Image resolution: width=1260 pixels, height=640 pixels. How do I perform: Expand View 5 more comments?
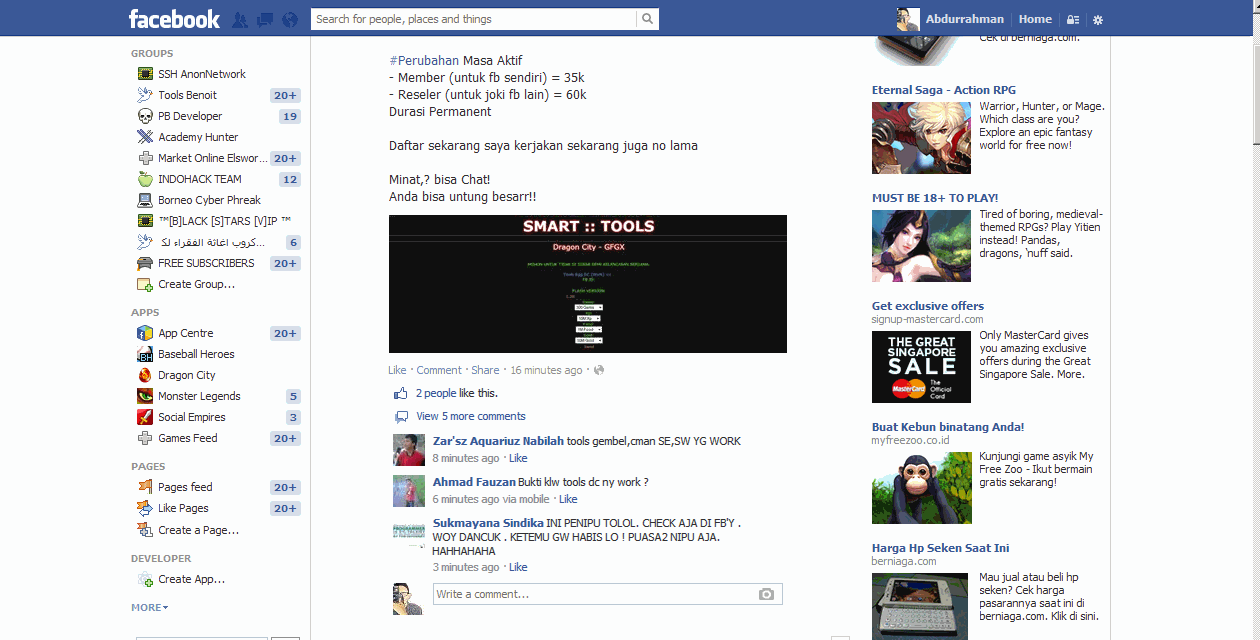pos(471,416)
